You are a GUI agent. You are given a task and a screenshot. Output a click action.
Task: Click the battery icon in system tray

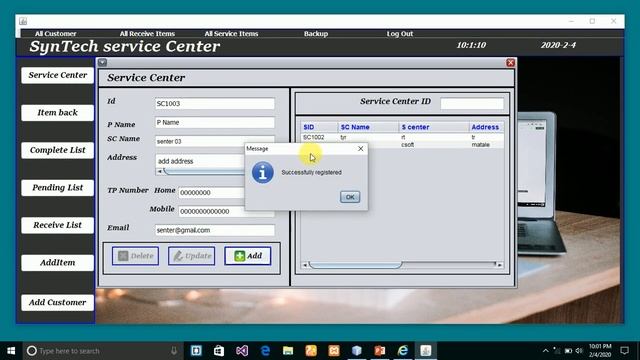click(568, 351)
